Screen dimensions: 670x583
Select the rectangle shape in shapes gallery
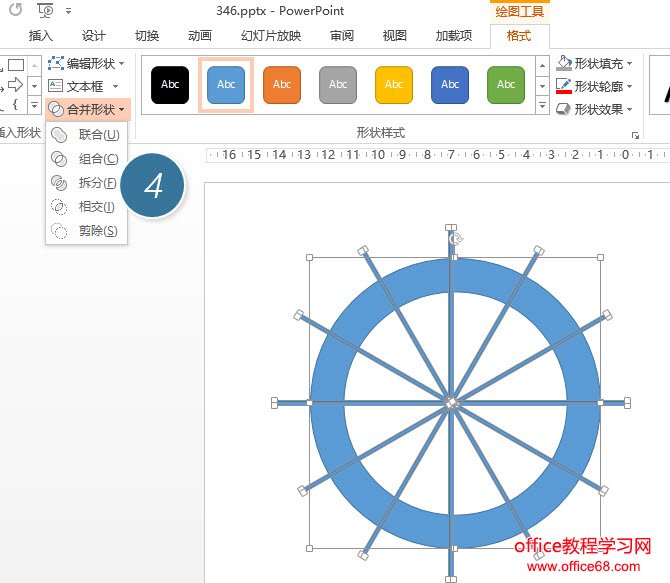click(16, 65)
